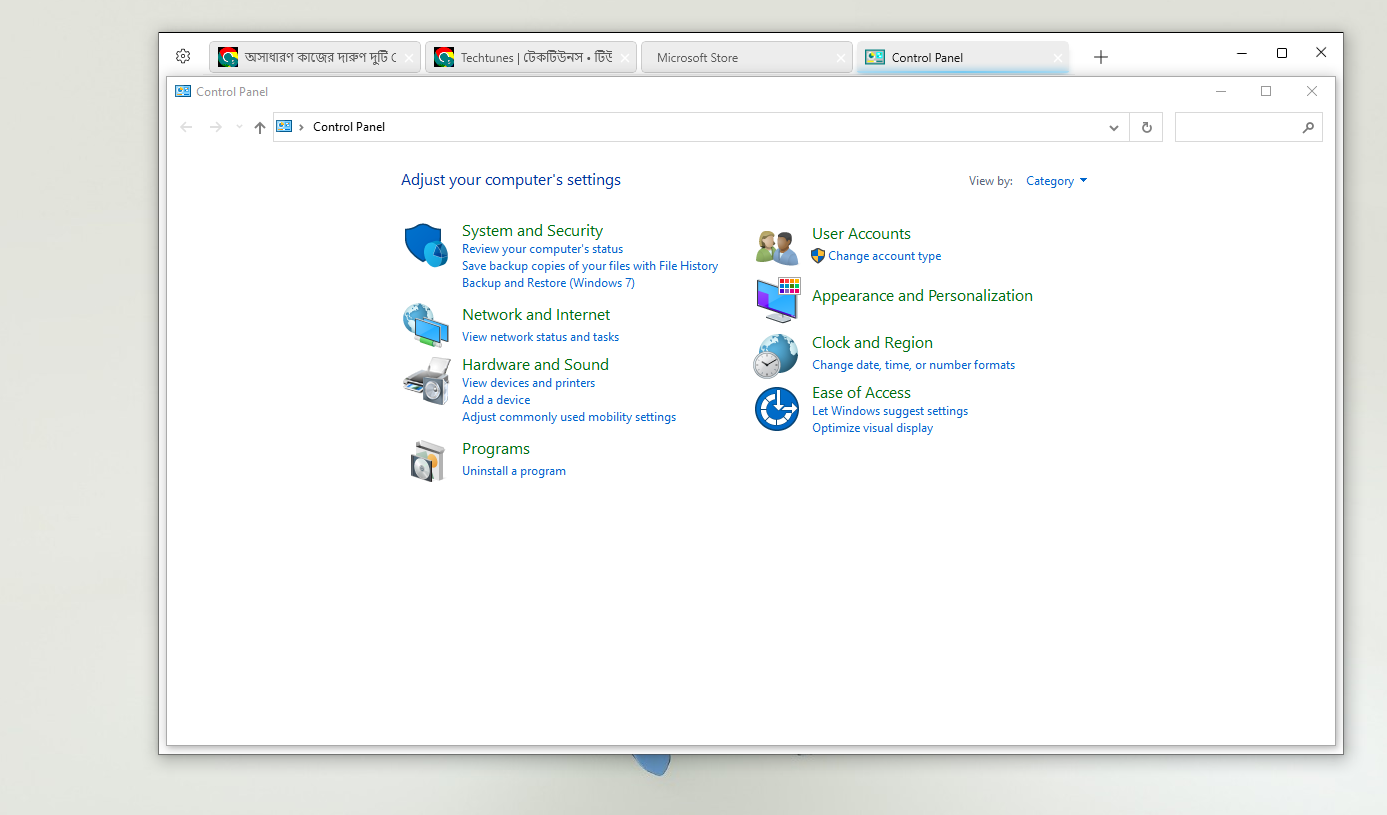Screen dimensions: 1387x815
Task: Click the refresh button beside address bar
Action: click(x=1146, y=127)
